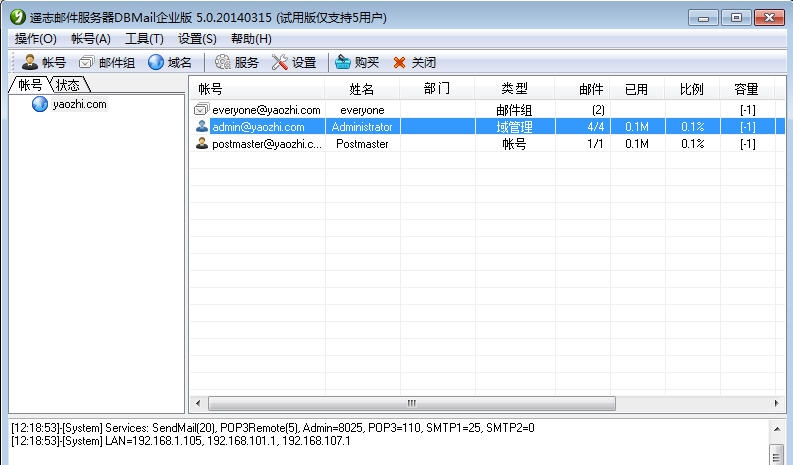Click the log line with LAN=192.168.1.105
This screenshot has height=465, width=793.
pyautogui.click(x=181, y=441)
